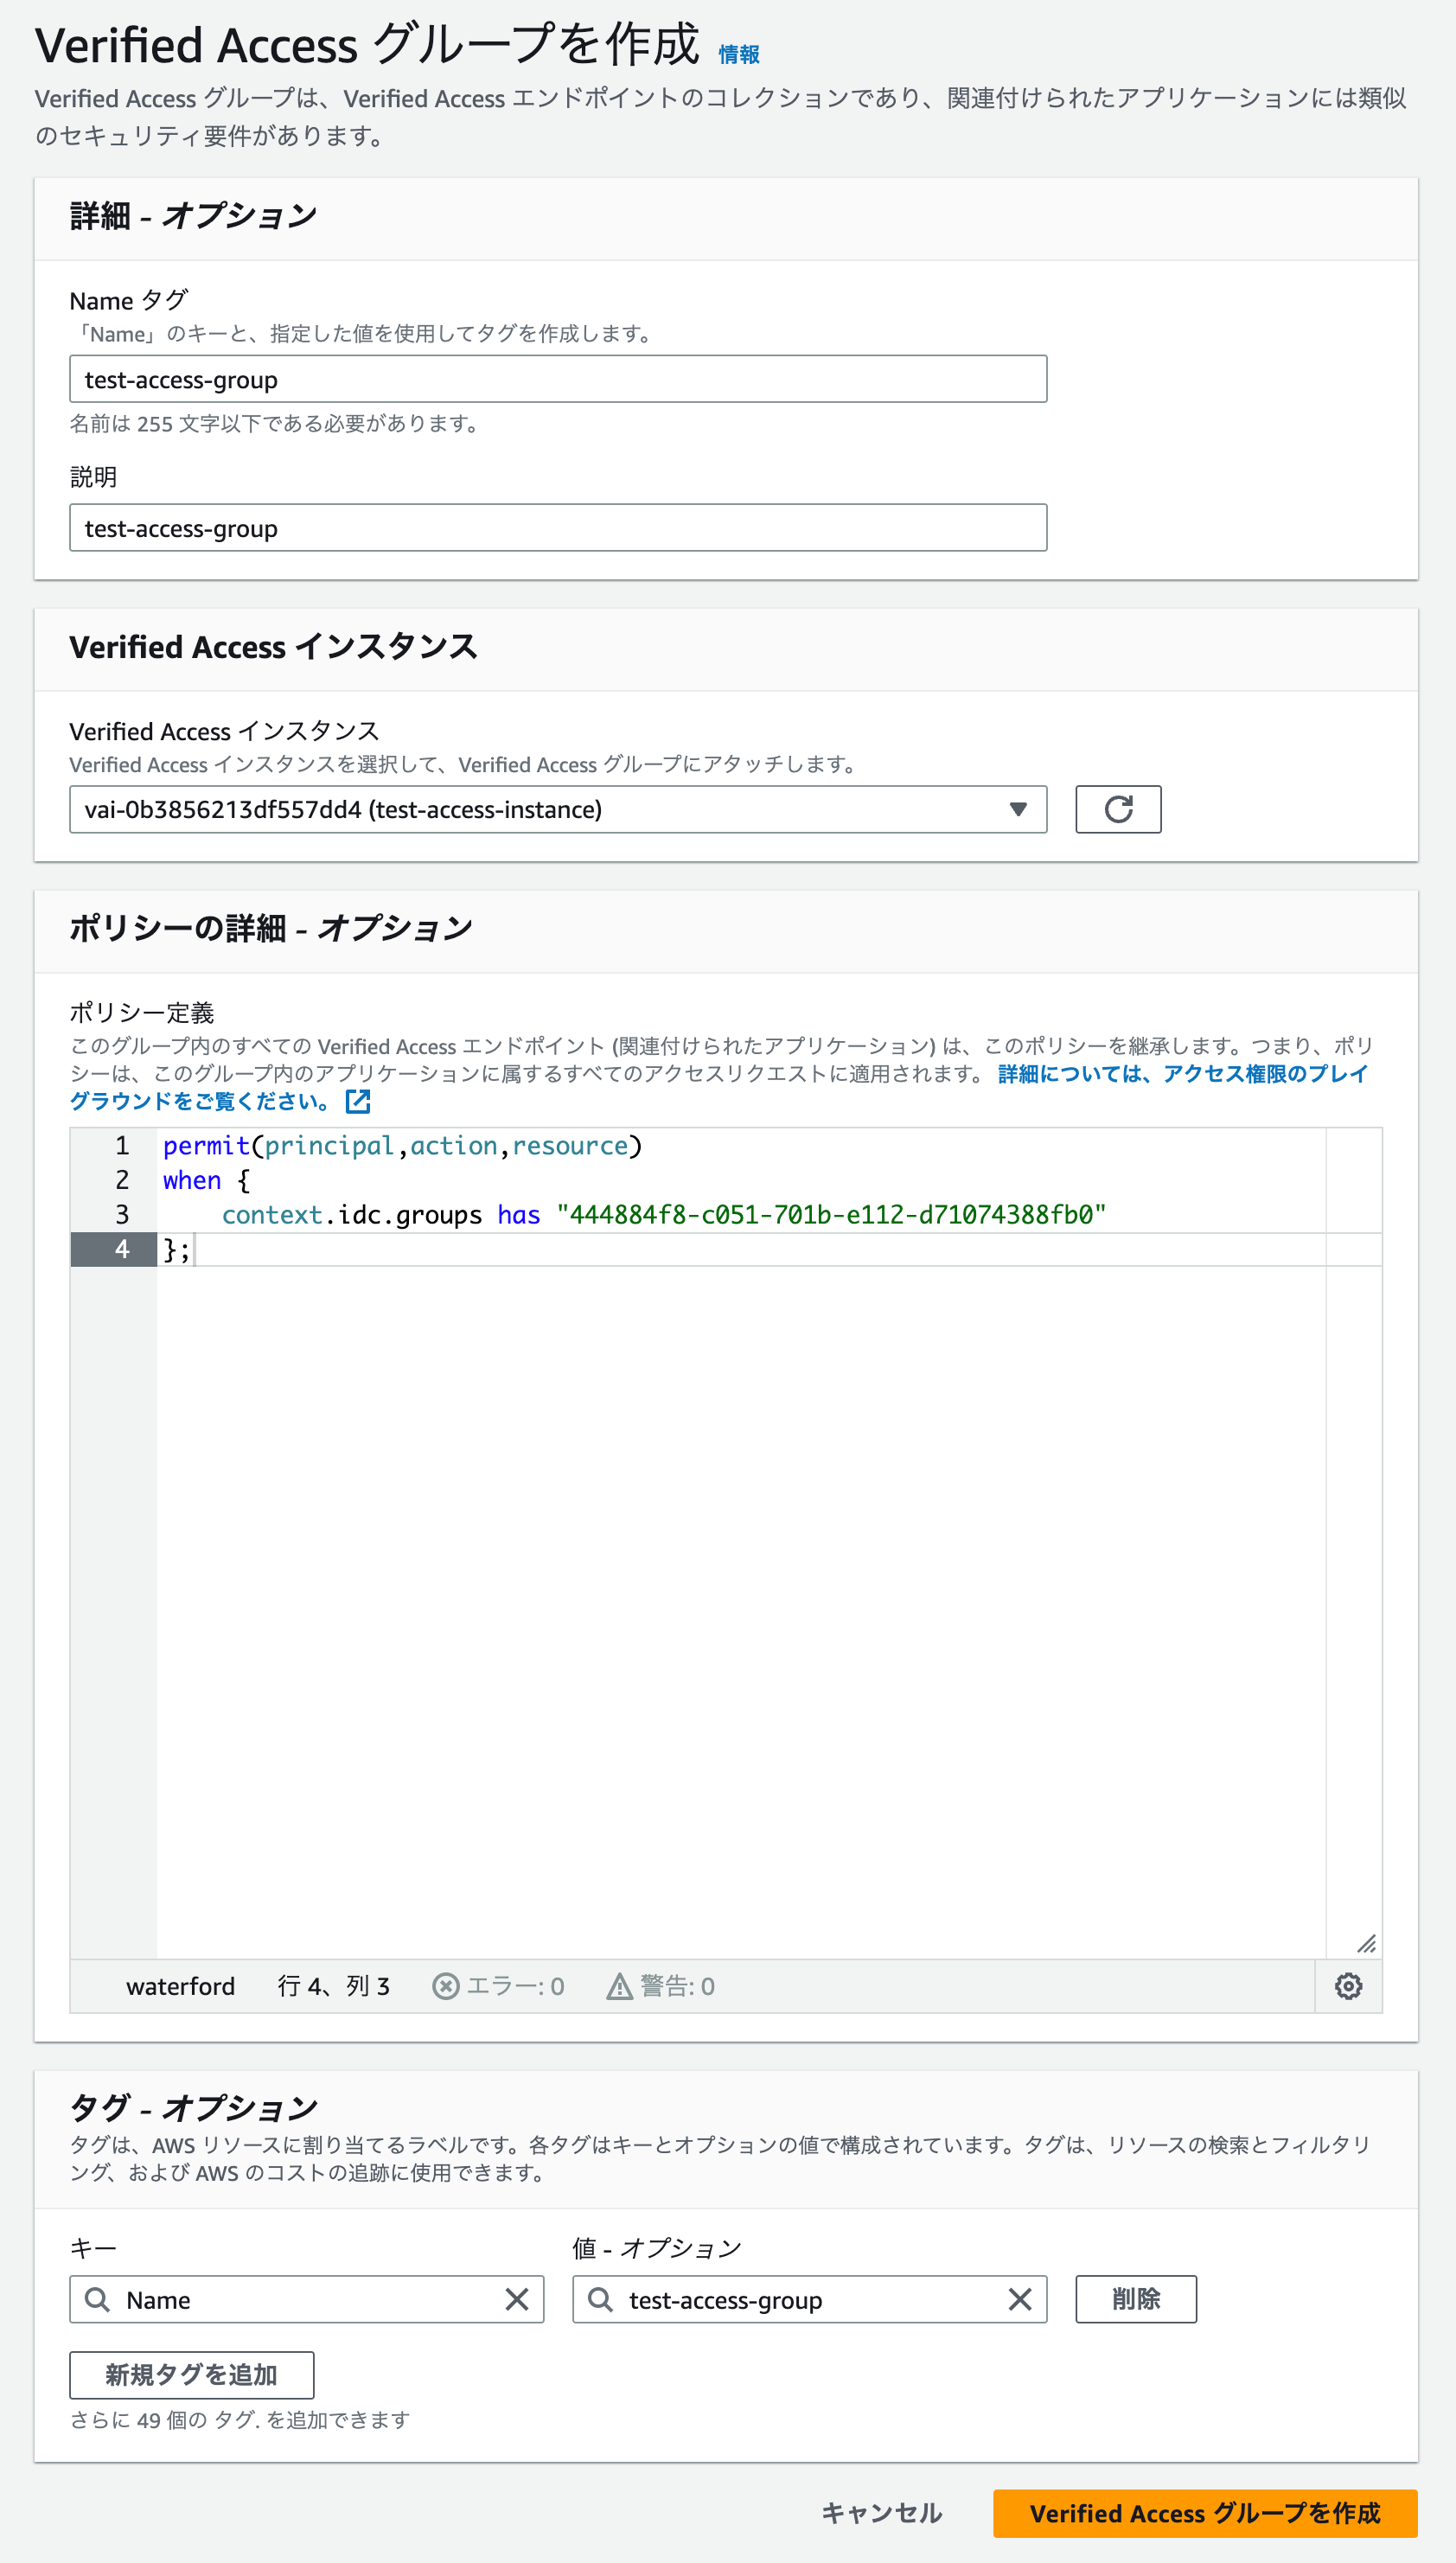The width and height of the screenshot is (1456, 2563).
Task: Refresh the Verified Access instance list
Action: point(1117,808)
